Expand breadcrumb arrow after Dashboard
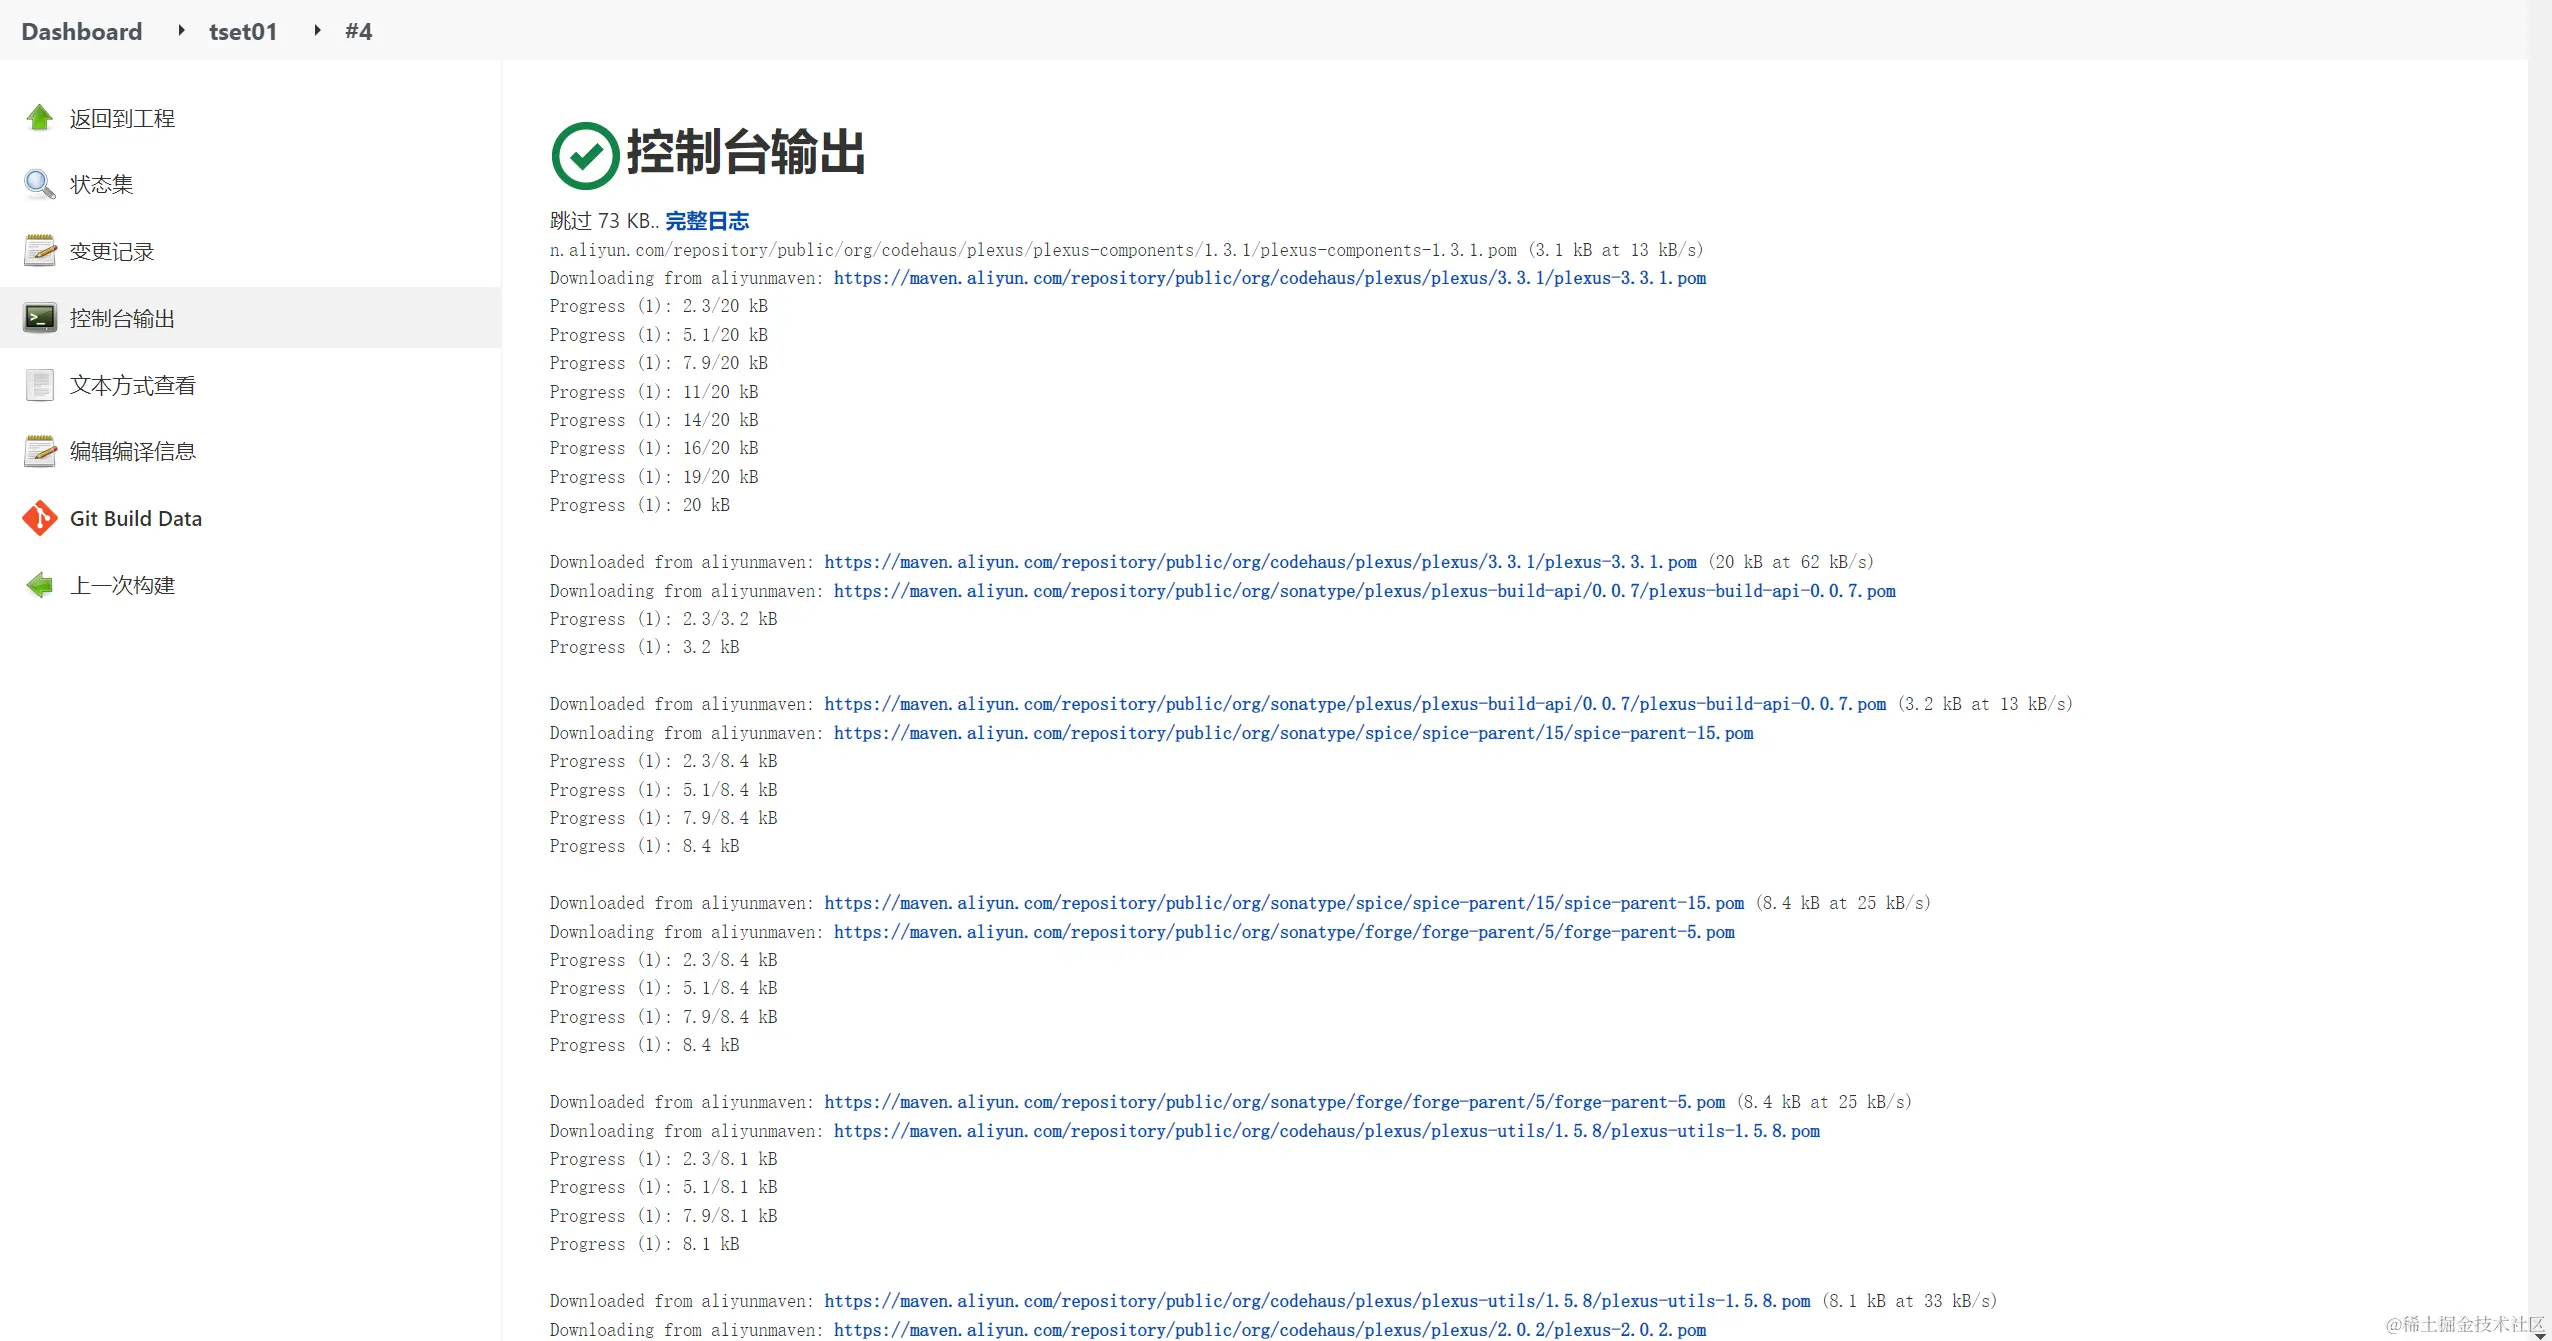Screen dimensions: 2552x1341 [181, 31]
